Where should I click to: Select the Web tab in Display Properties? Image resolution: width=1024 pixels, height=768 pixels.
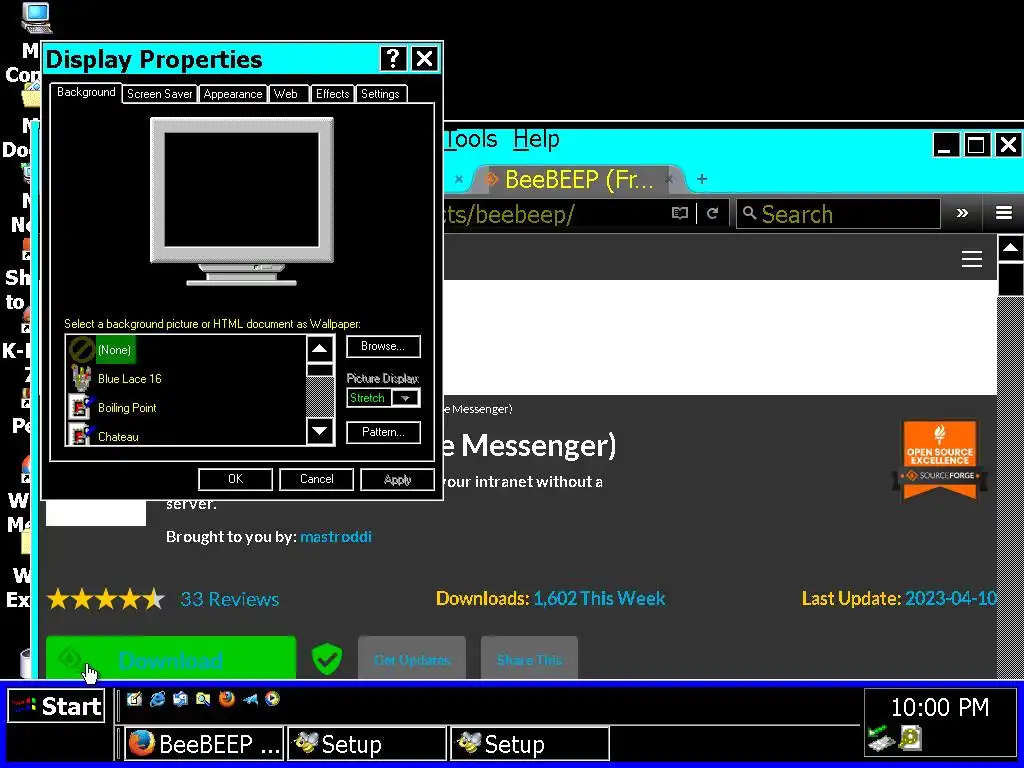286,94
